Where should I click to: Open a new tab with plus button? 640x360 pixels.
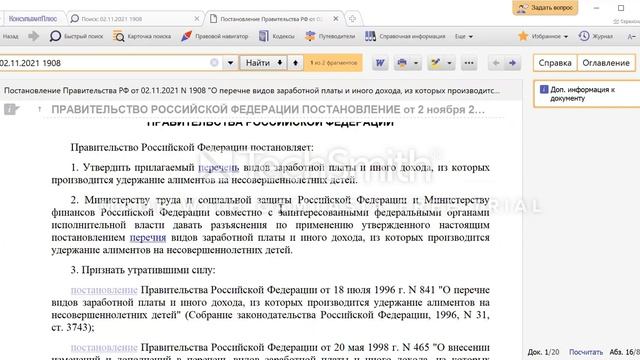pos(352,19)
